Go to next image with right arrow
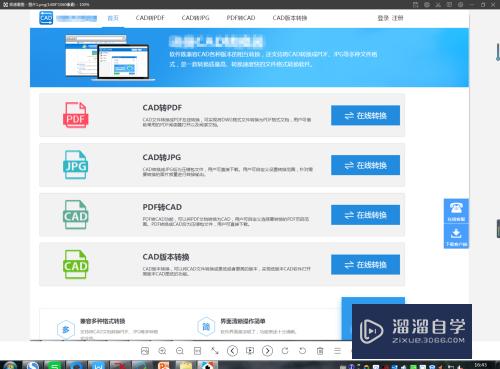The image size is (500, 369). [267, 351]
